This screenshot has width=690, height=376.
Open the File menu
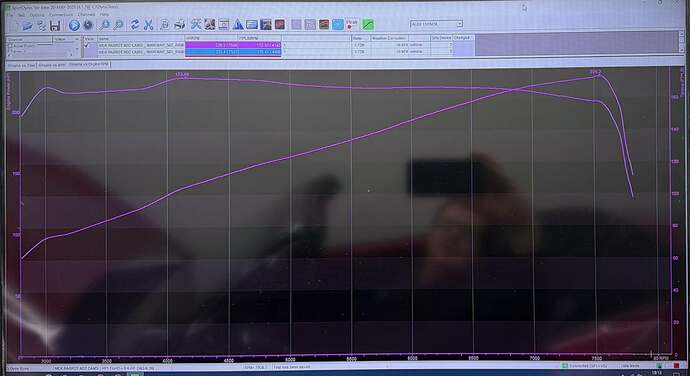9,15
